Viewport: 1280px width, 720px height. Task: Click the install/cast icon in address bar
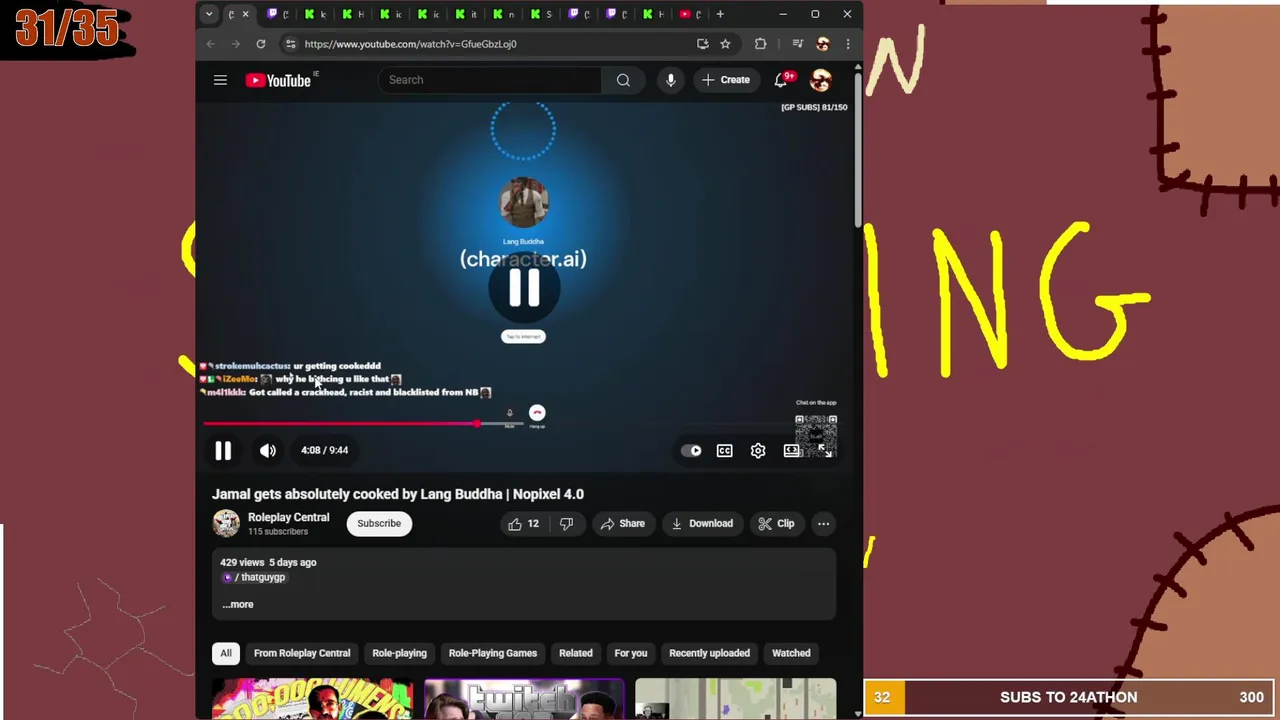702,44
